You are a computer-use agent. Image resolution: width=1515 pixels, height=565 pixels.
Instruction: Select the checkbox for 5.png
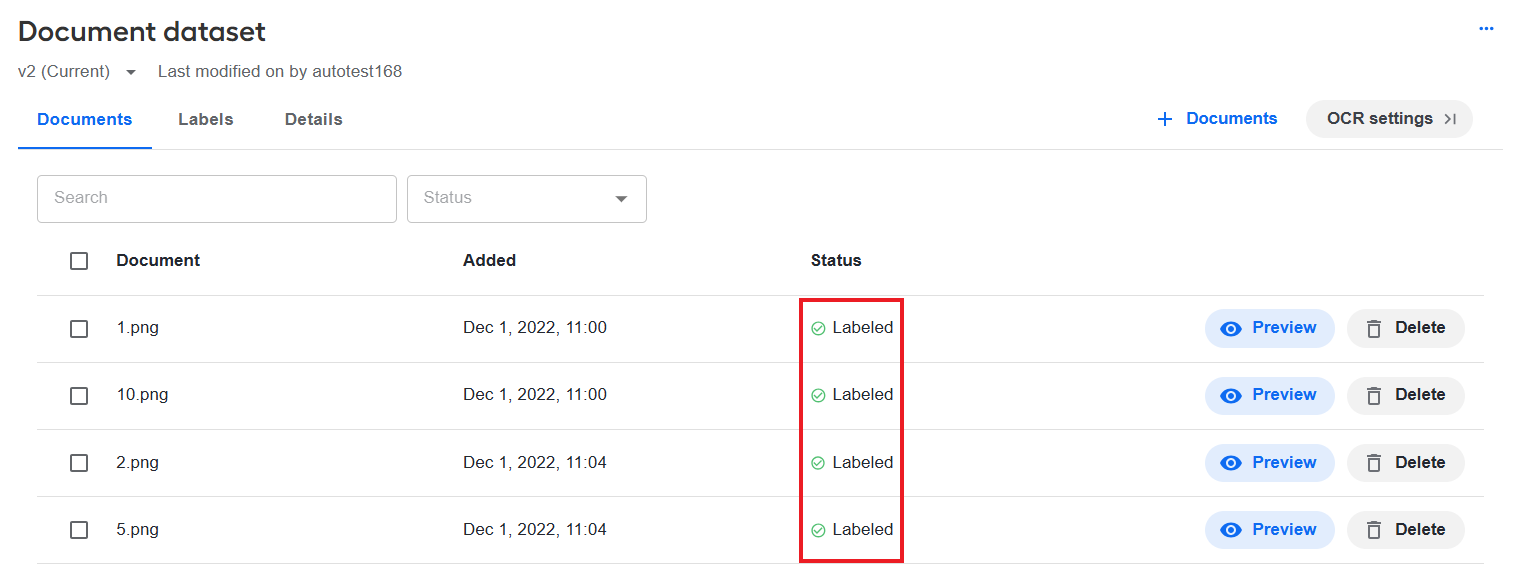[79, 530]
